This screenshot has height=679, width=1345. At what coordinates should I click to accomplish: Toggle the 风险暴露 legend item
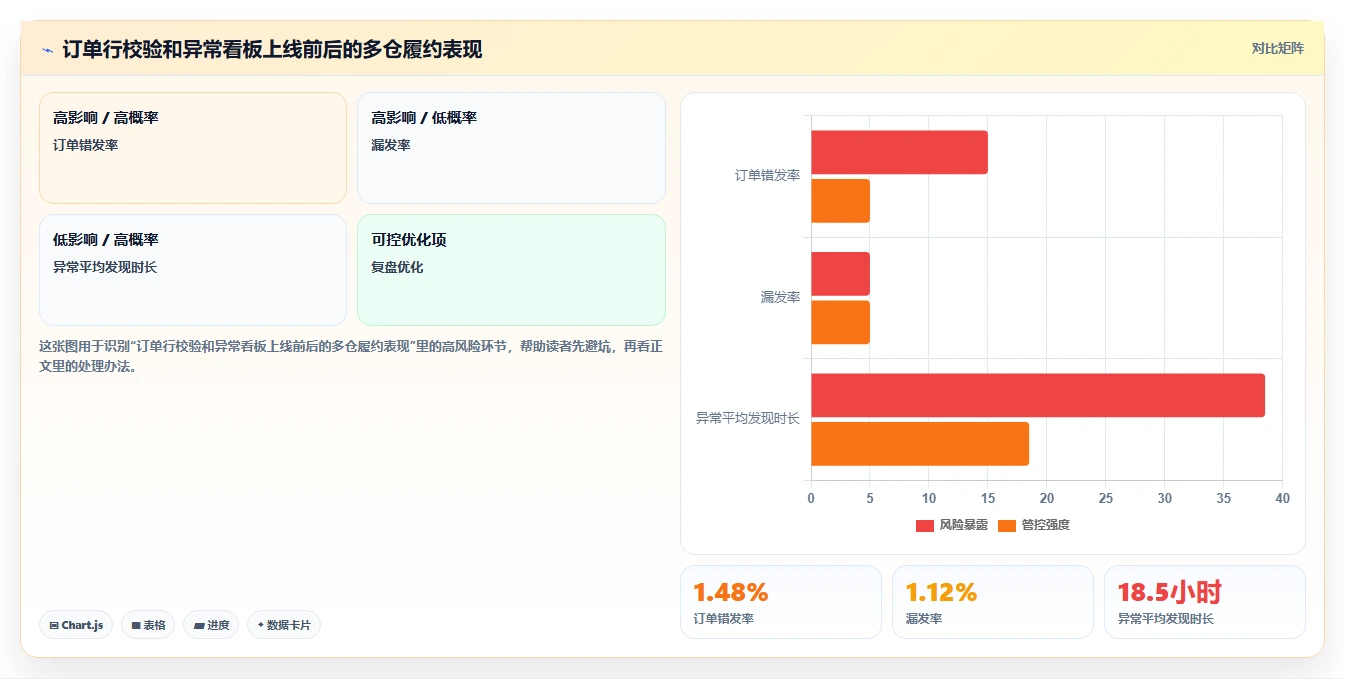tap(952, 525)
